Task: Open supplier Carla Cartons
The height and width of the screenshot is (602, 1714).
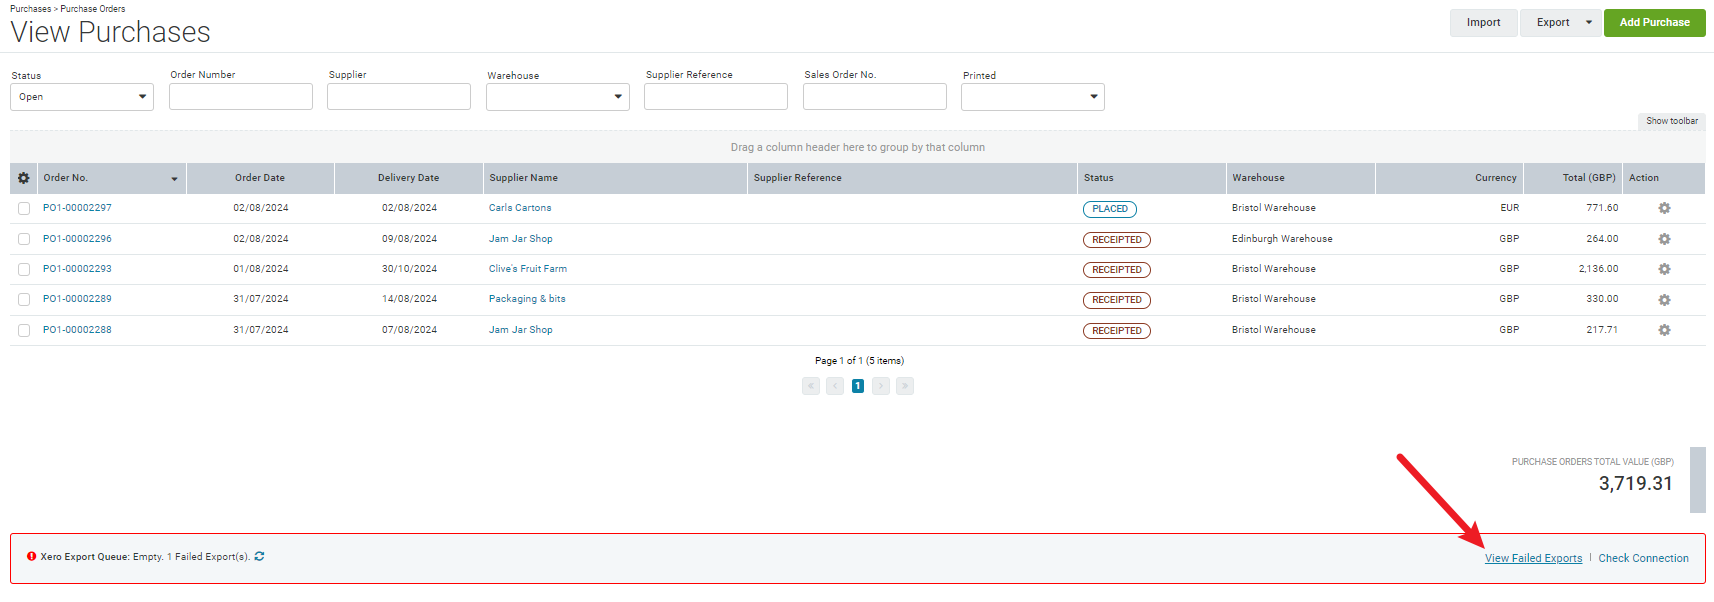Action: pyautogui.click(x=520, y=208)
